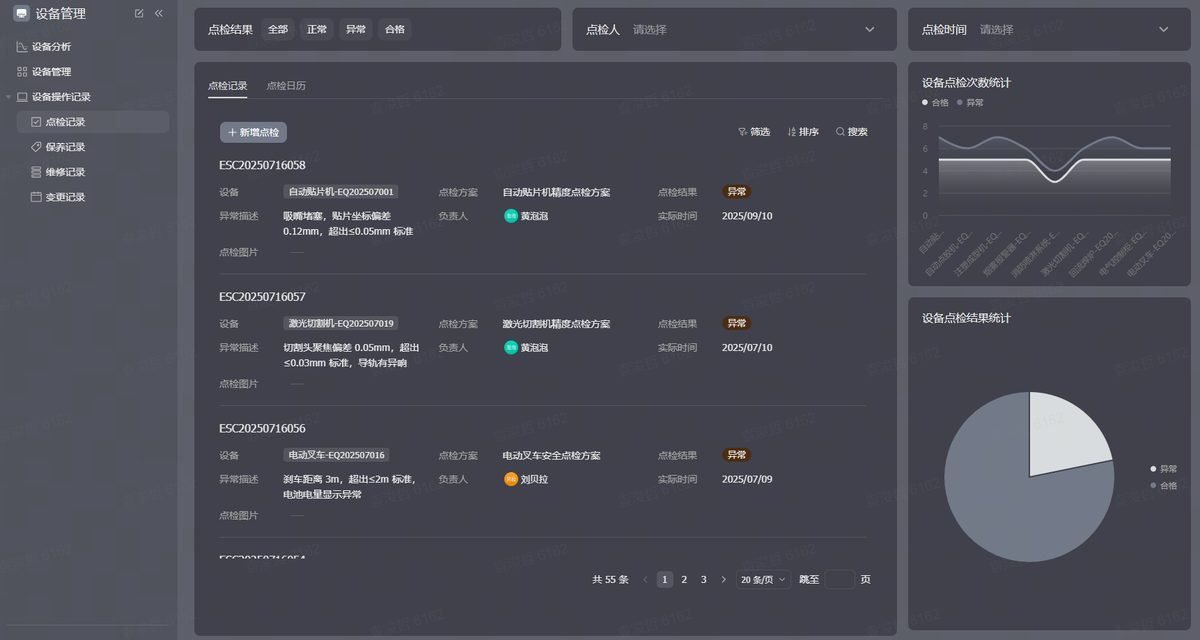Click 设备点检结果统计 chart title
Screen dimensions: 1200x640
[x=966, y=318]
